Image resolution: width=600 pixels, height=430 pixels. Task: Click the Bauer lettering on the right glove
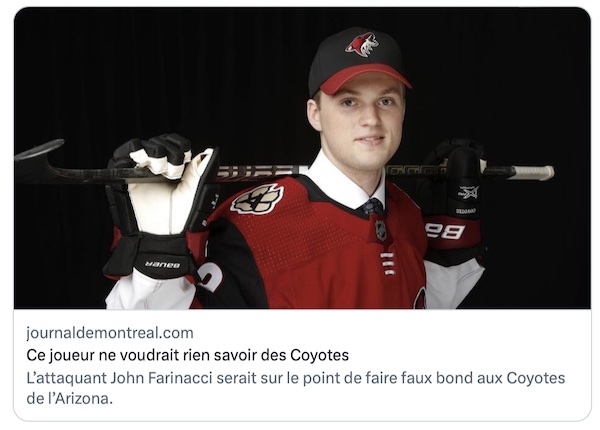coord(445,231)
